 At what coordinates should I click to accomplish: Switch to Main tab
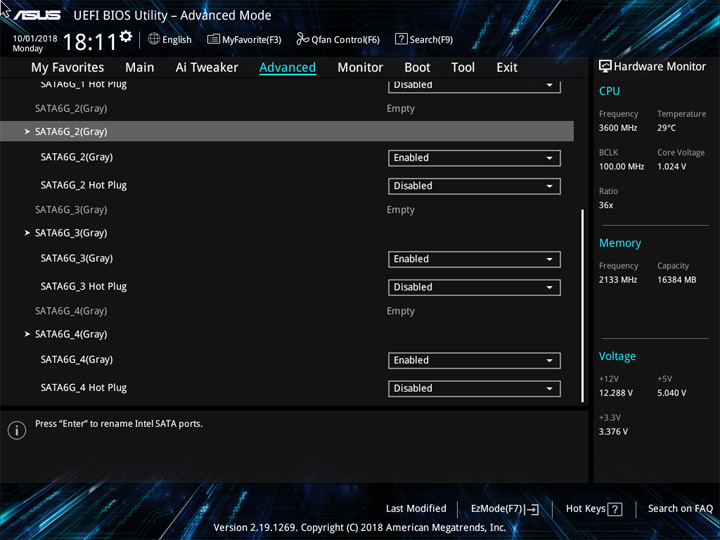coord(140,68)
